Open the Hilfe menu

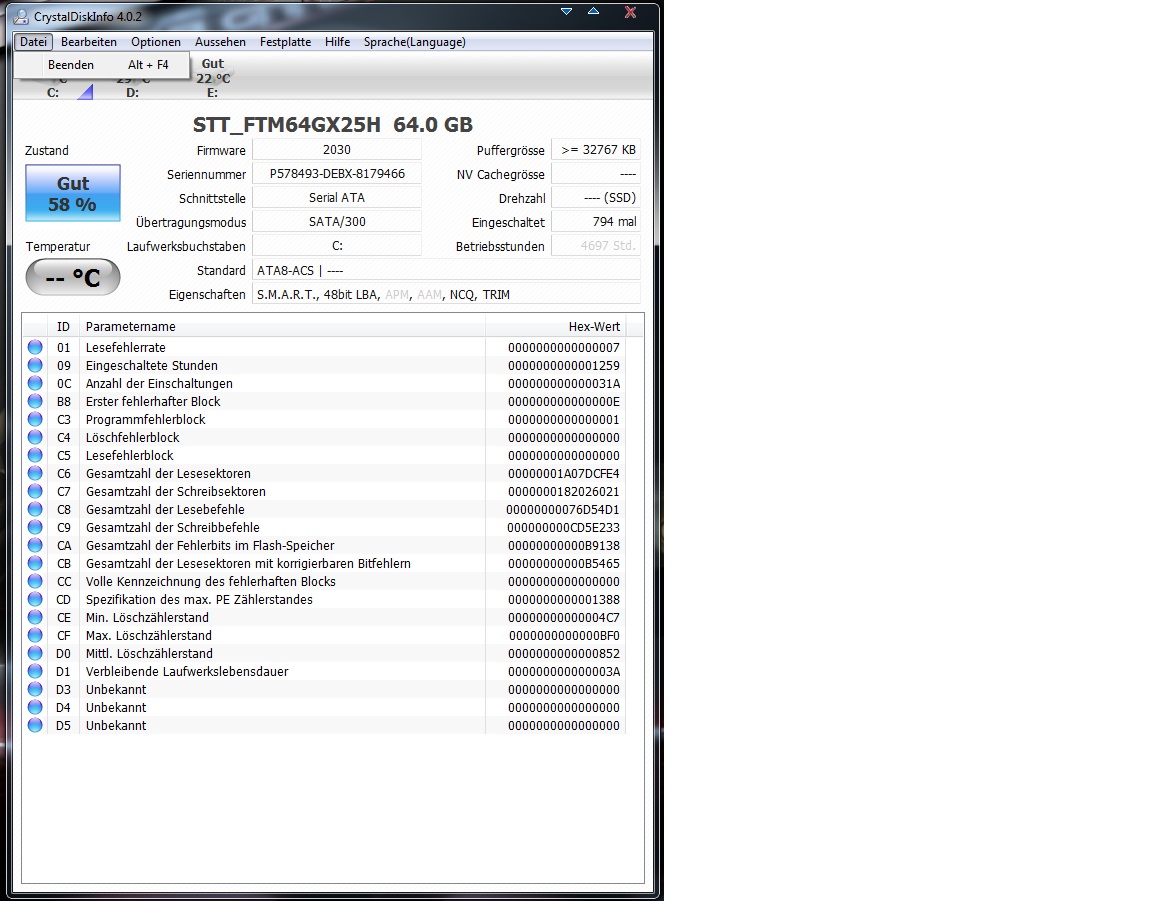point(337,42)
